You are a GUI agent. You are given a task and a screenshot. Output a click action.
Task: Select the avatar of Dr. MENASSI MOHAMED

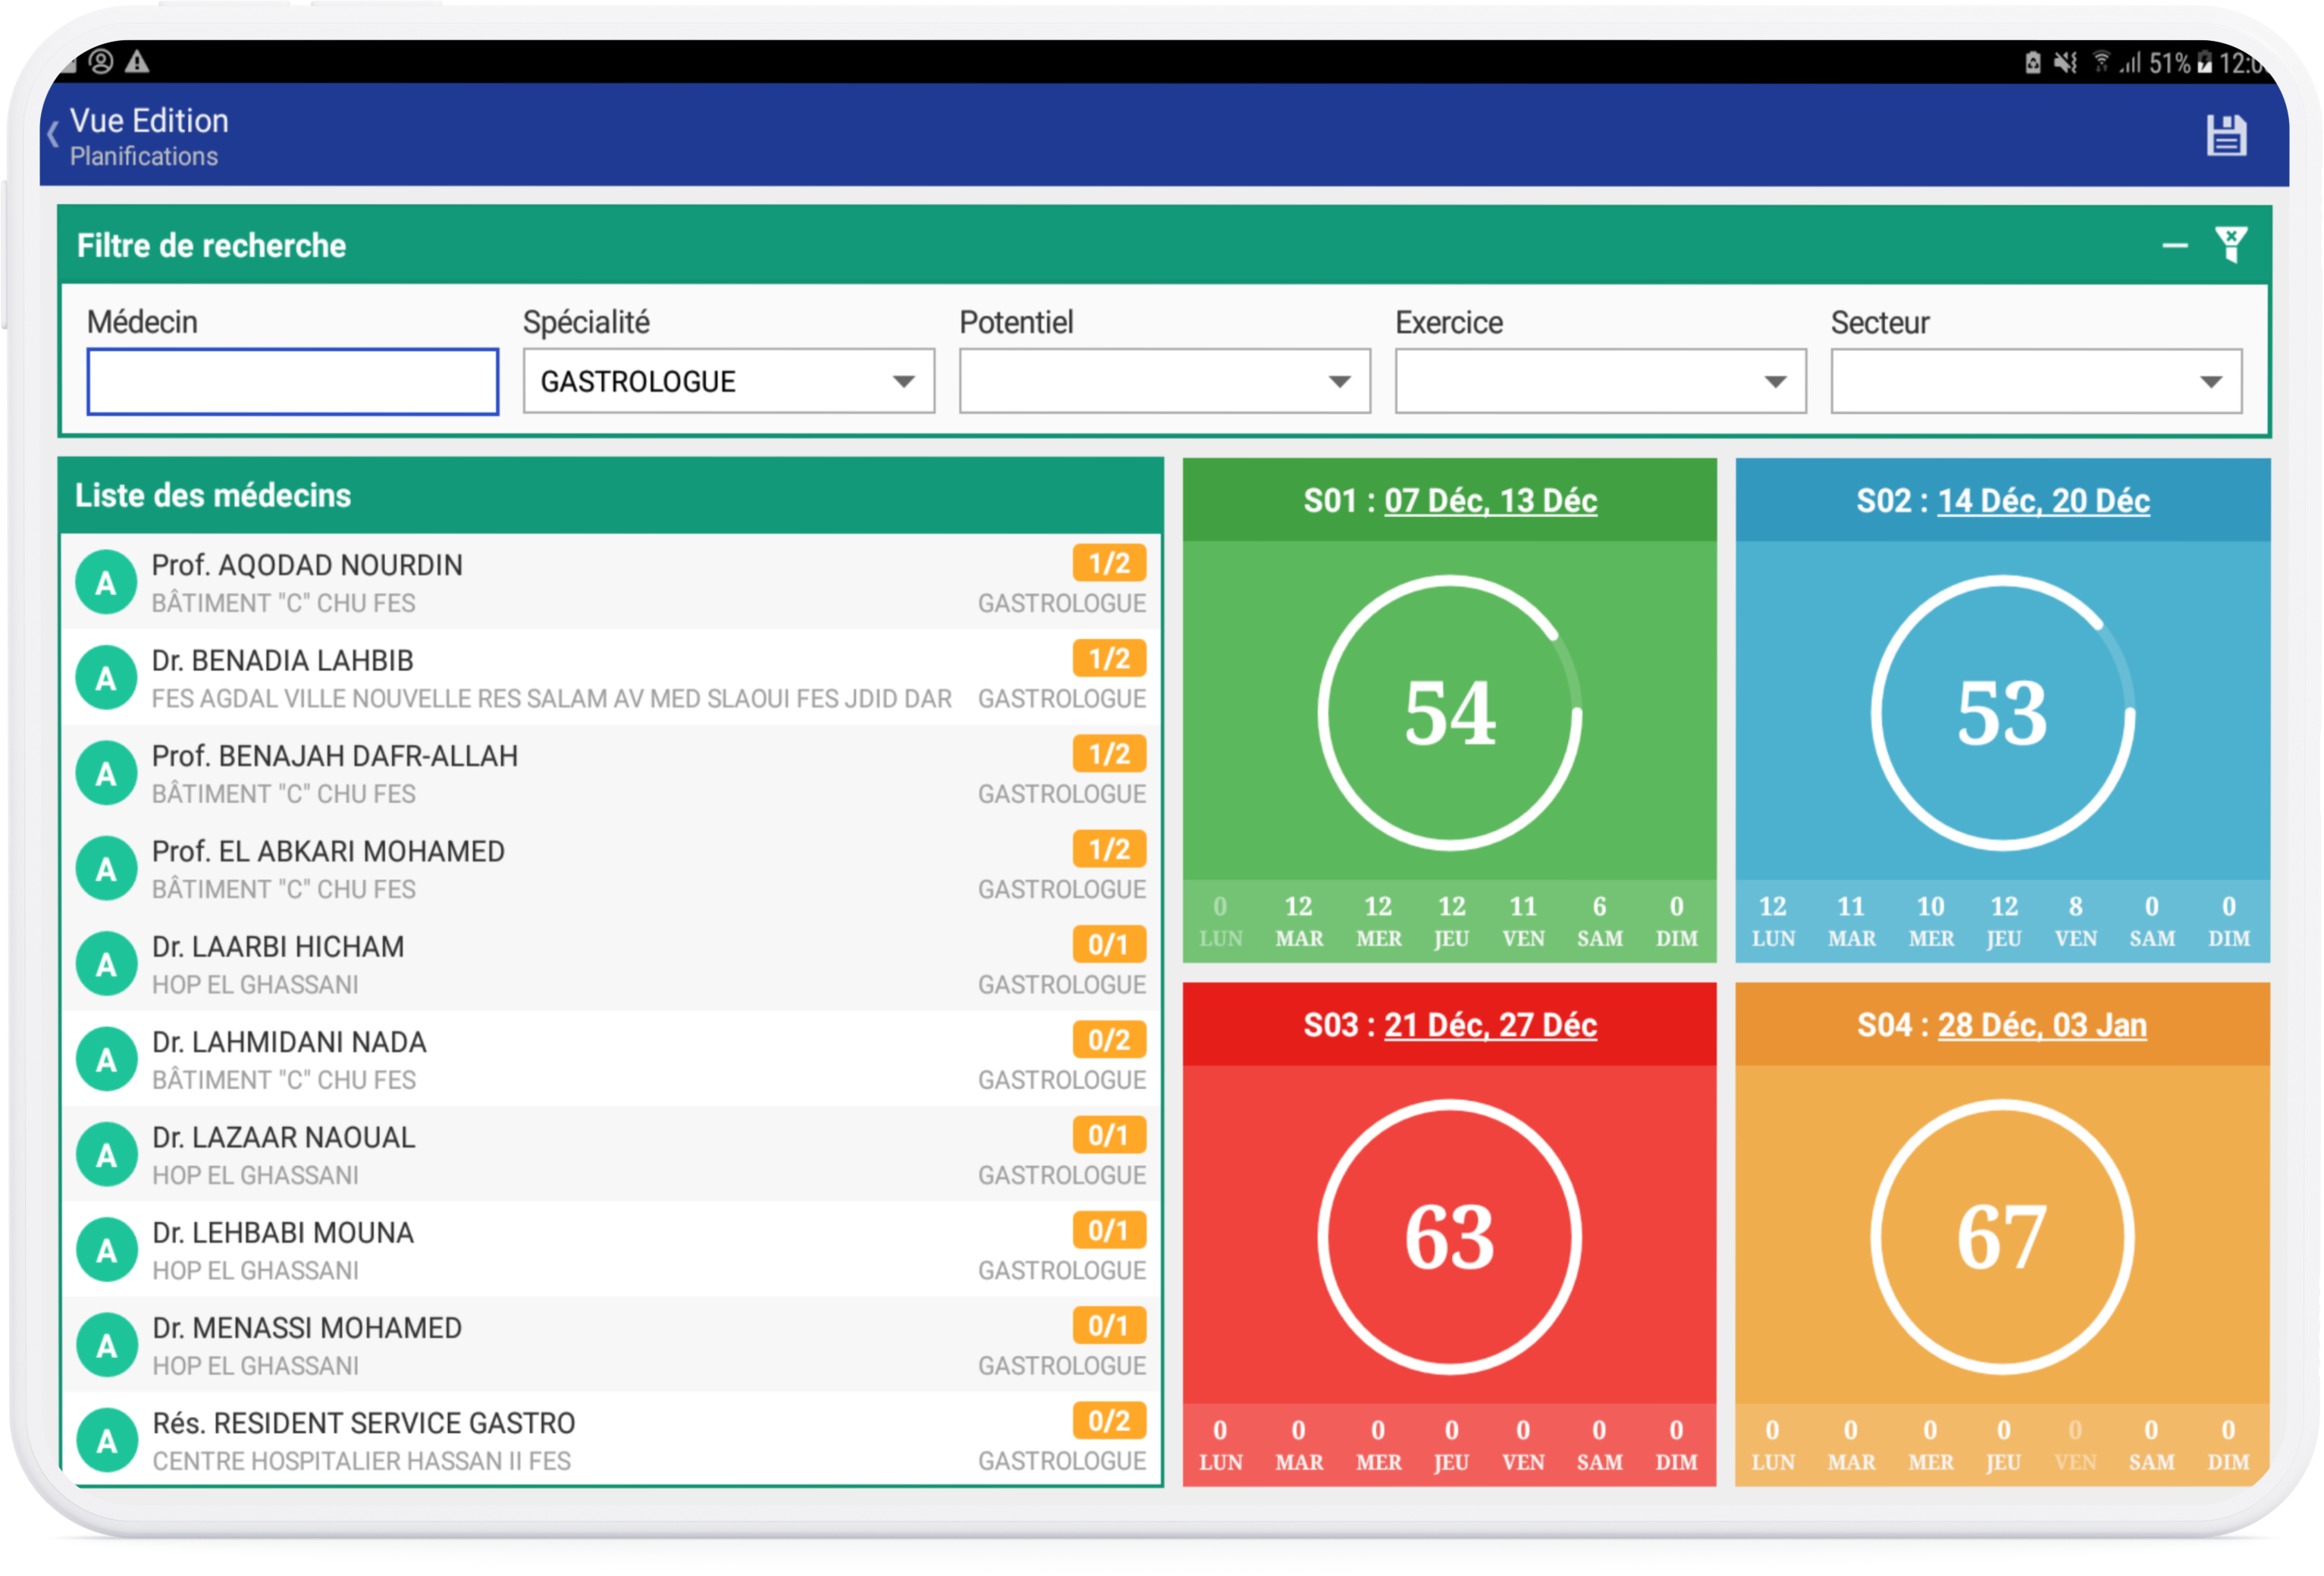pos(106,1345)
